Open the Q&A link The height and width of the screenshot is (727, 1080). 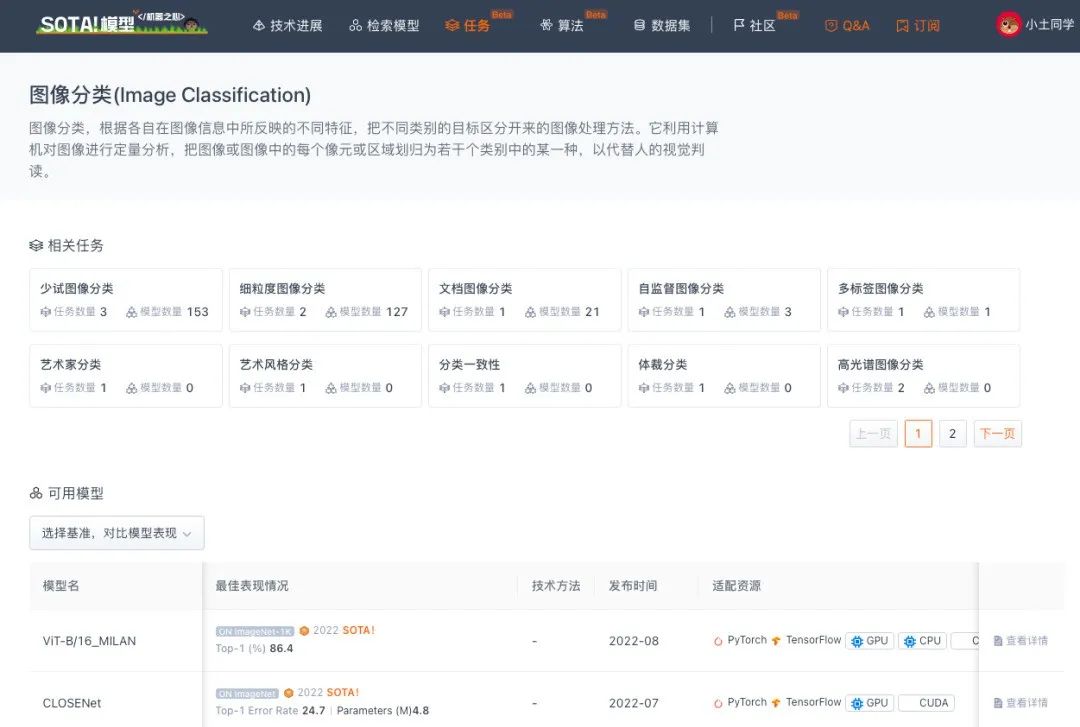(847, 25)
